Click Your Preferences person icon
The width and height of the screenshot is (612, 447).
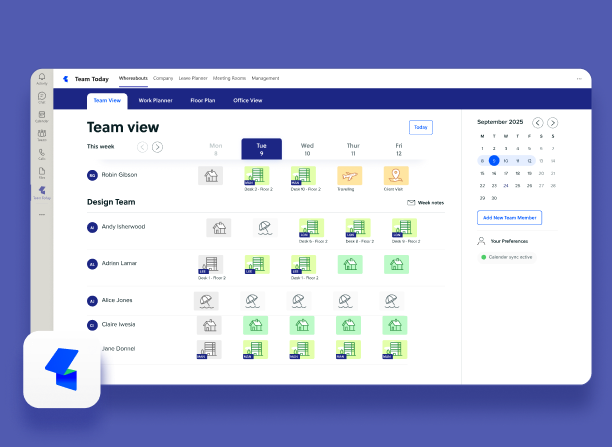coord(481,241)
